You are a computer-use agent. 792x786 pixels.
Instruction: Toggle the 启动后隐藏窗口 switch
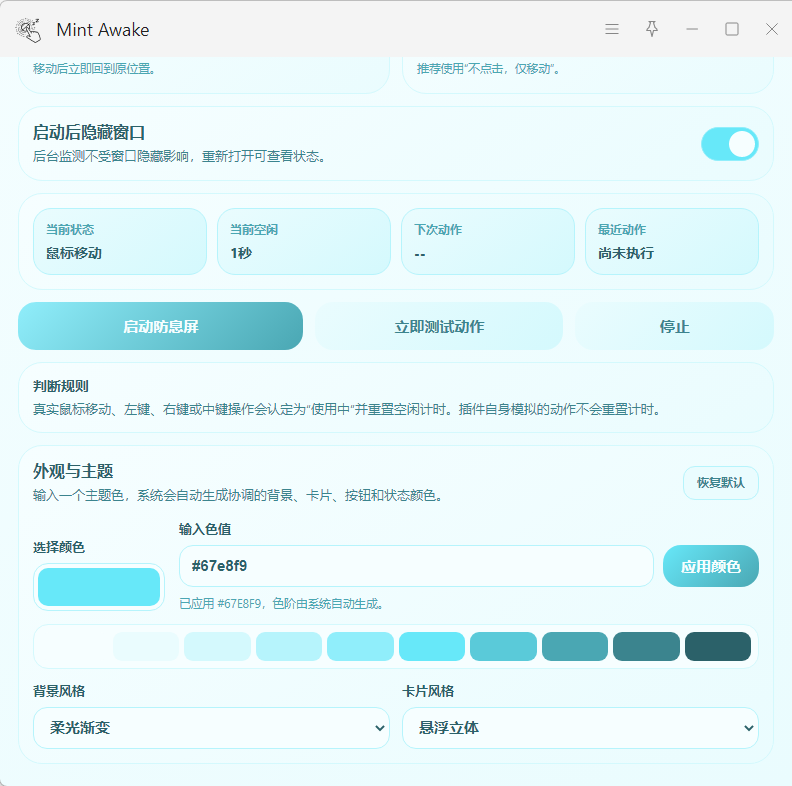(x=729, y=144)
